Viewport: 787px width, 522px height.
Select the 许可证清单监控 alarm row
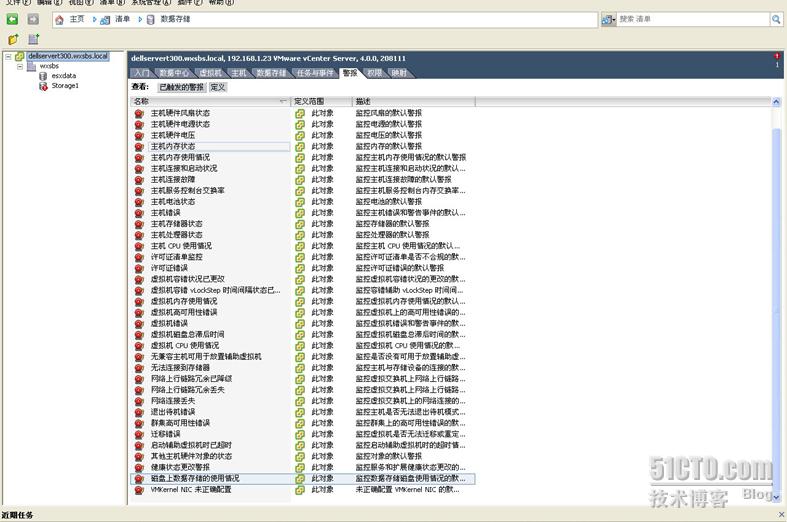point(302,257)
